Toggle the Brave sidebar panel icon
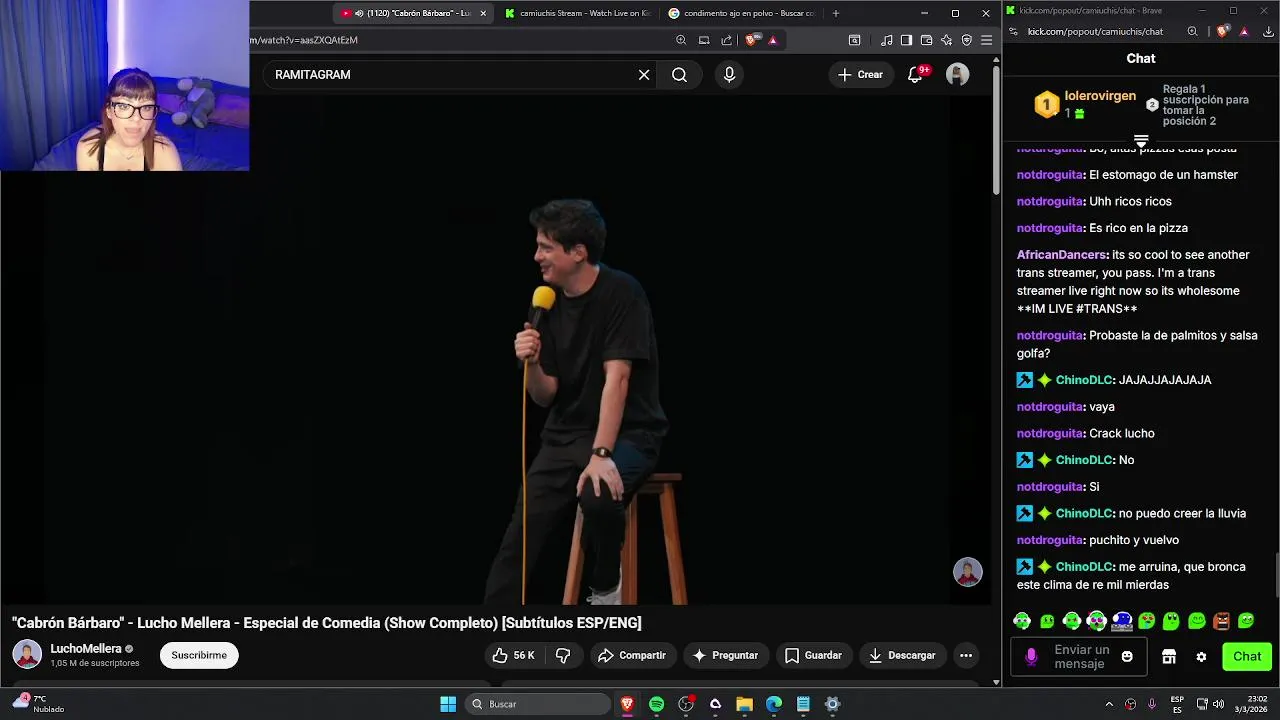This screenshot has height=720, width=1280. point(906,40)
